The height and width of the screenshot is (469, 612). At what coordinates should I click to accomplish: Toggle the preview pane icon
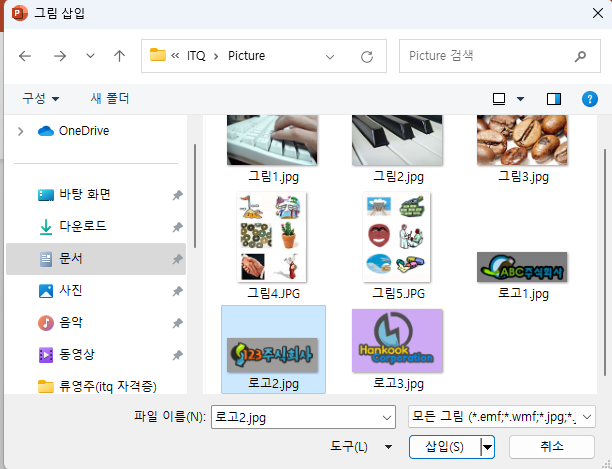tap(553, 99)
